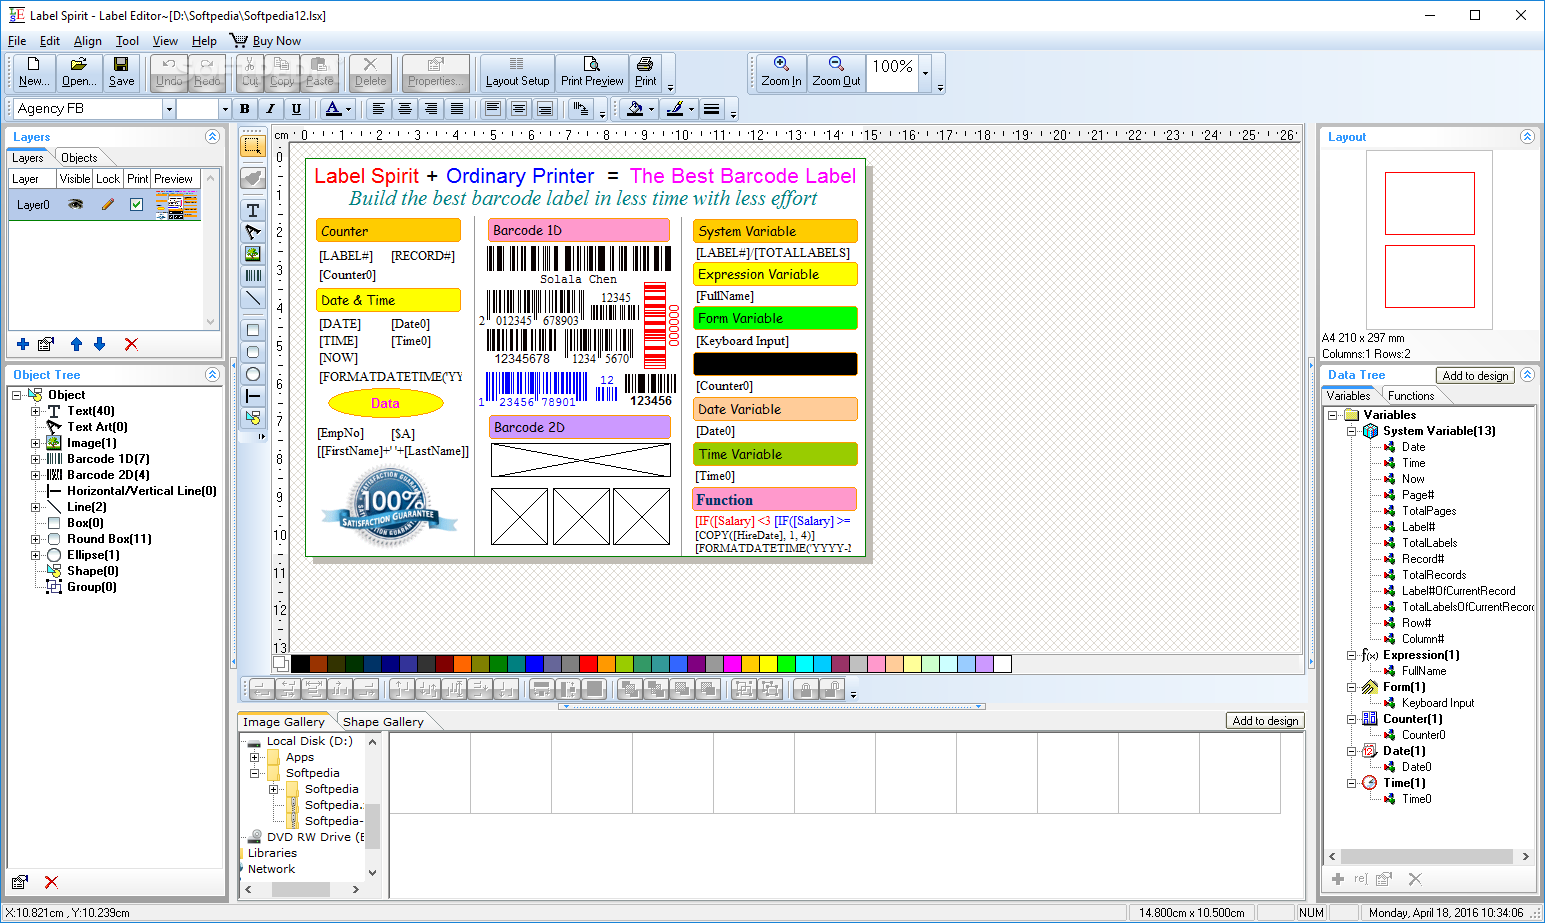Expand the Barcode 1D(7) tree node
This screenshot has width=1545, height=923.
[x=35, y=459]
